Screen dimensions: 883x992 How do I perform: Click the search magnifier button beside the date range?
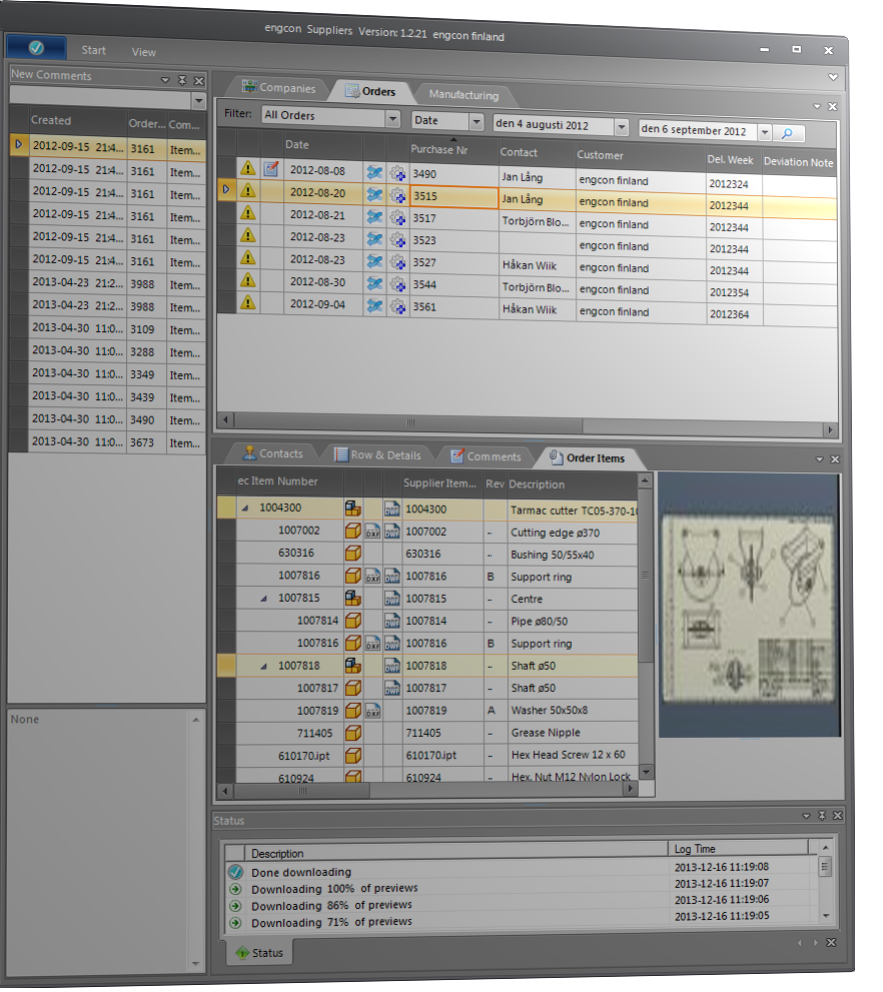[787, 132]
